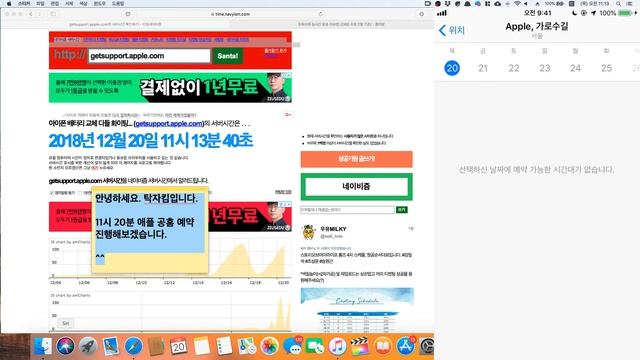Click the yellow sticky note 안녕하세요 탁자킴입니다
Image resolution: width=640 pixels, height=360 pixels.
[x=150, y=230]
